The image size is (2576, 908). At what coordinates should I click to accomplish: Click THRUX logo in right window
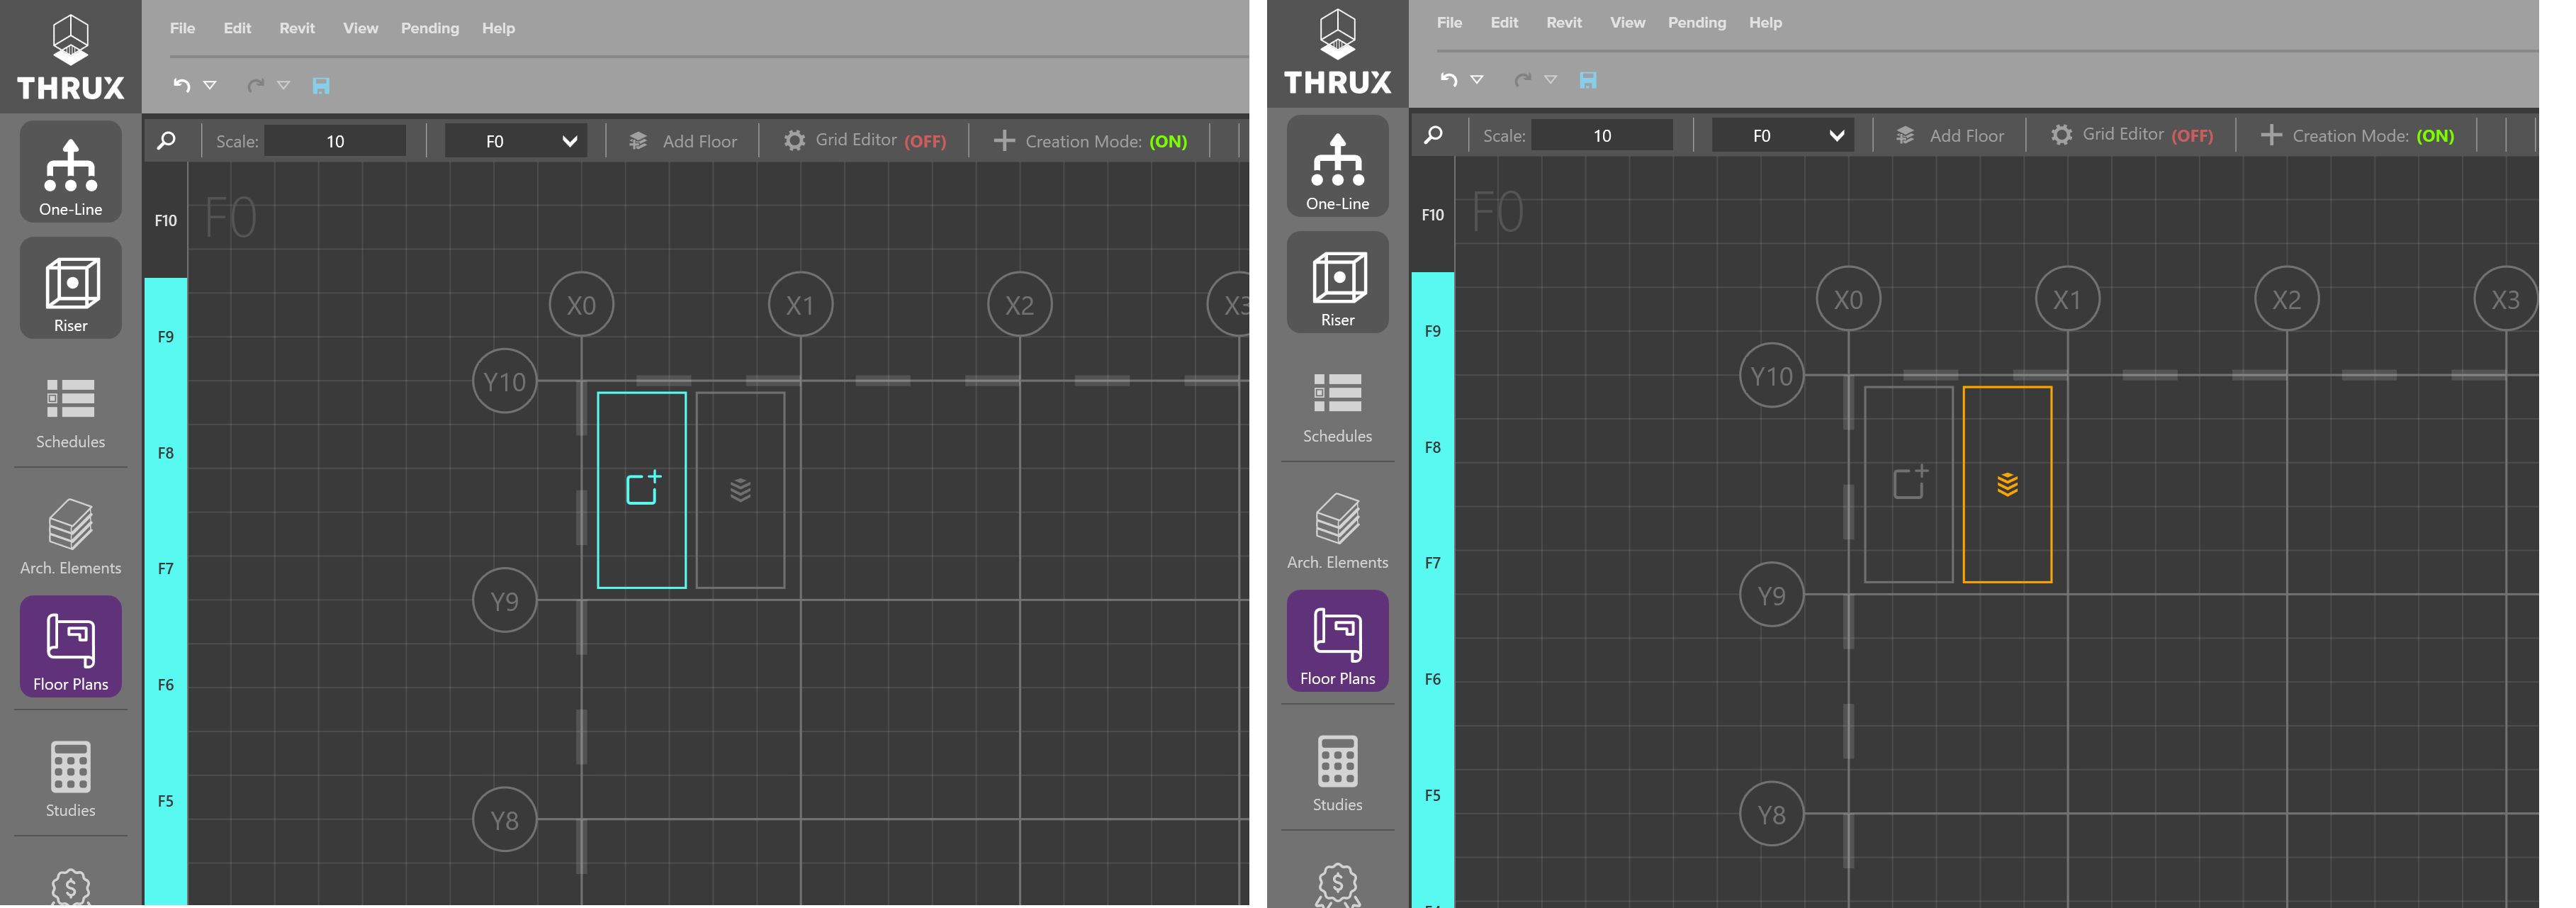pyautogui.click(x=1337, y=51)
